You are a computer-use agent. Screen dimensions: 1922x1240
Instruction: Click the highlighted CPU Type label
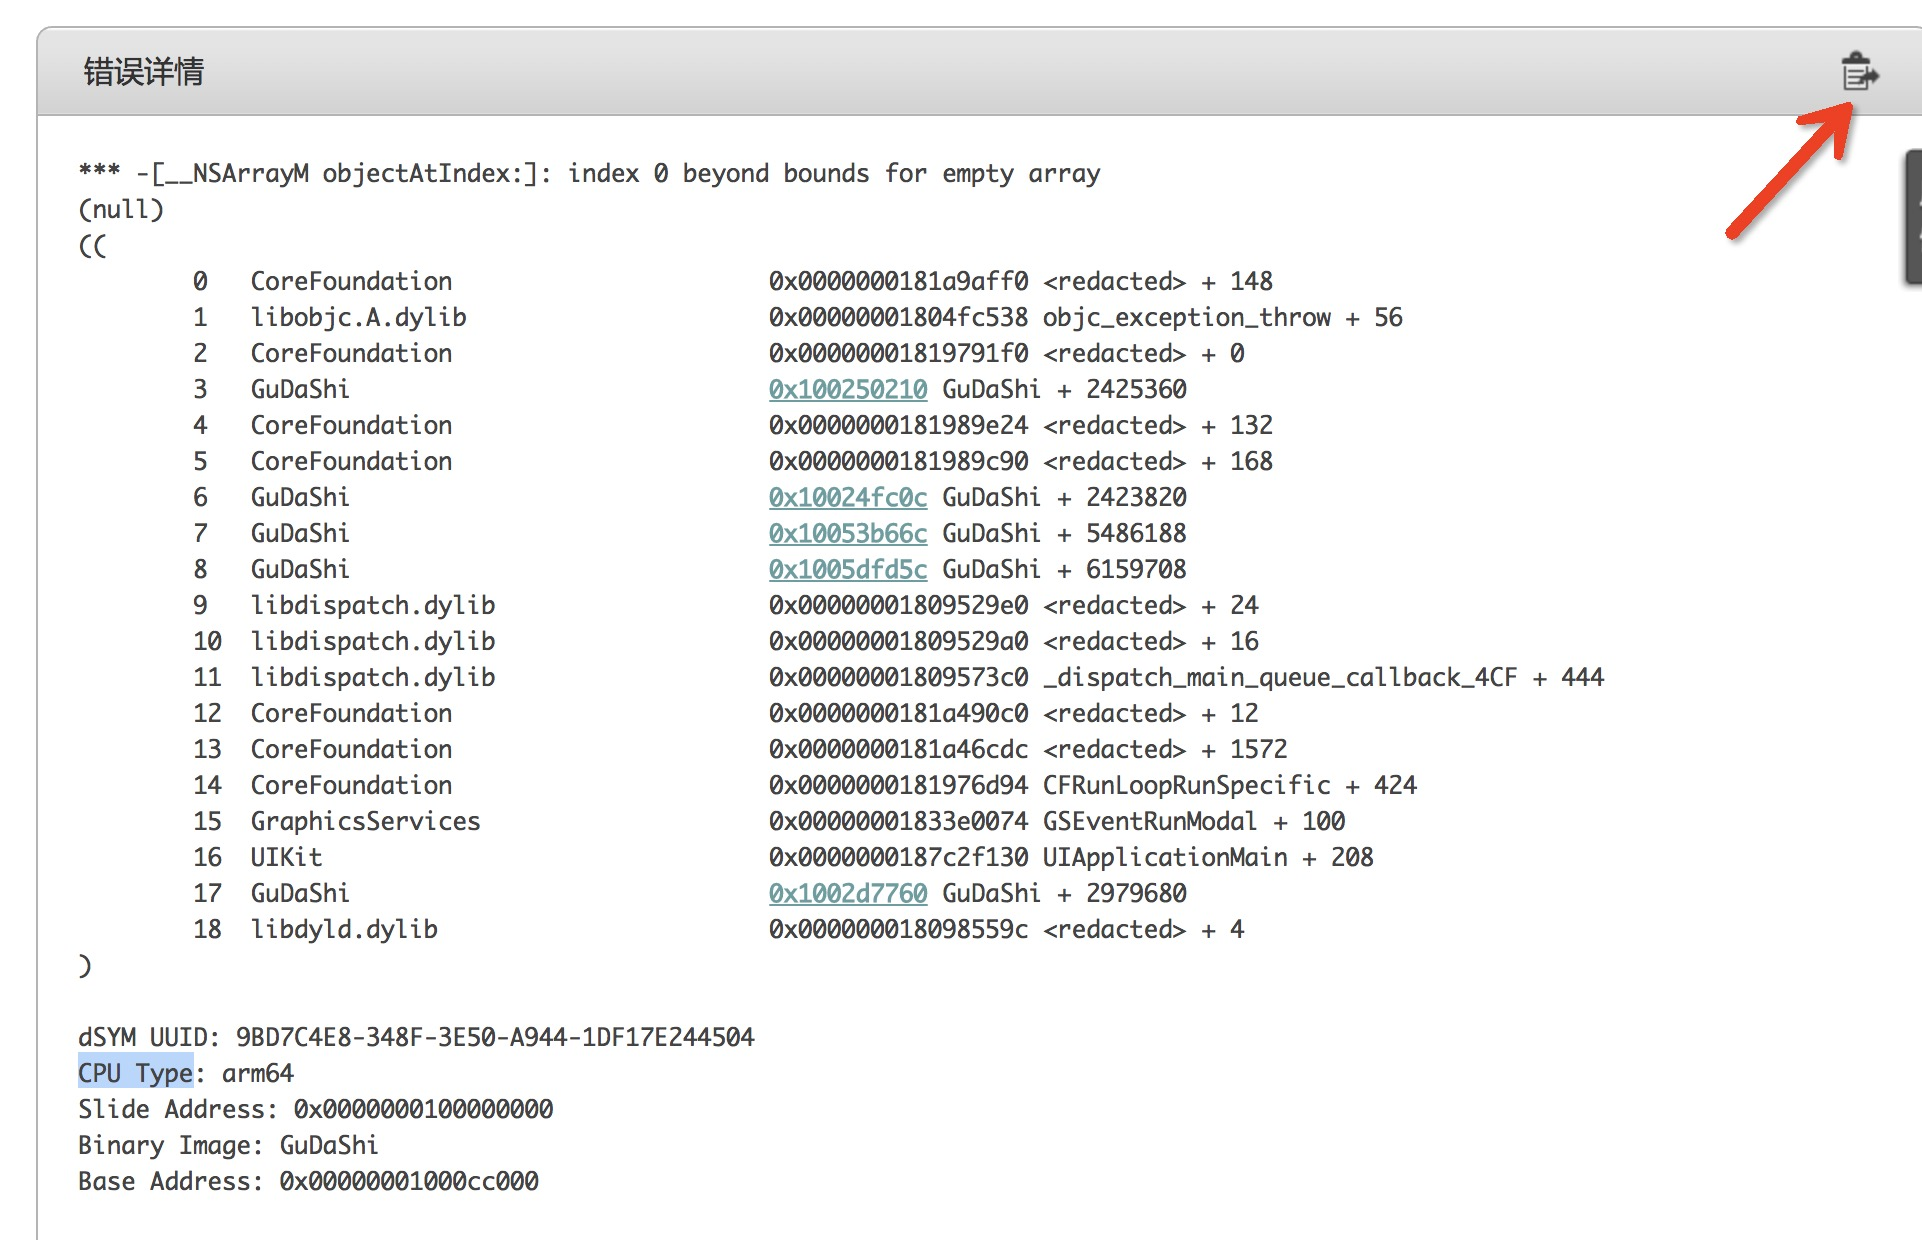[135, 1073]
